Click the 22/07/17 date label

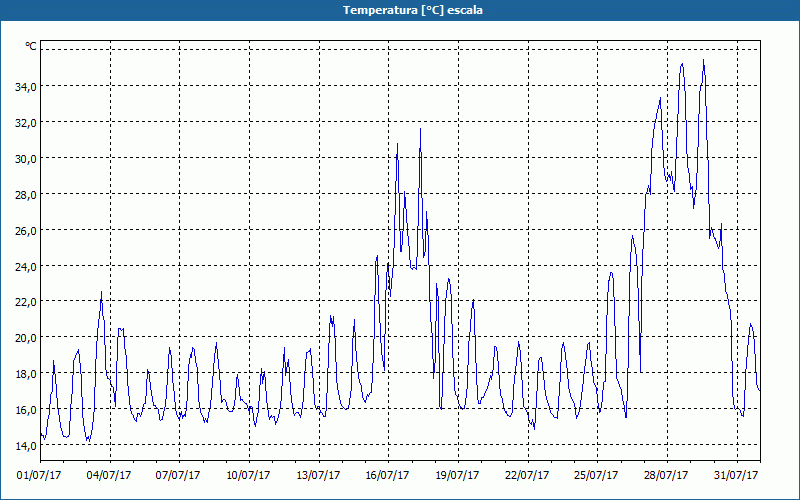click(x=527, y=476)
